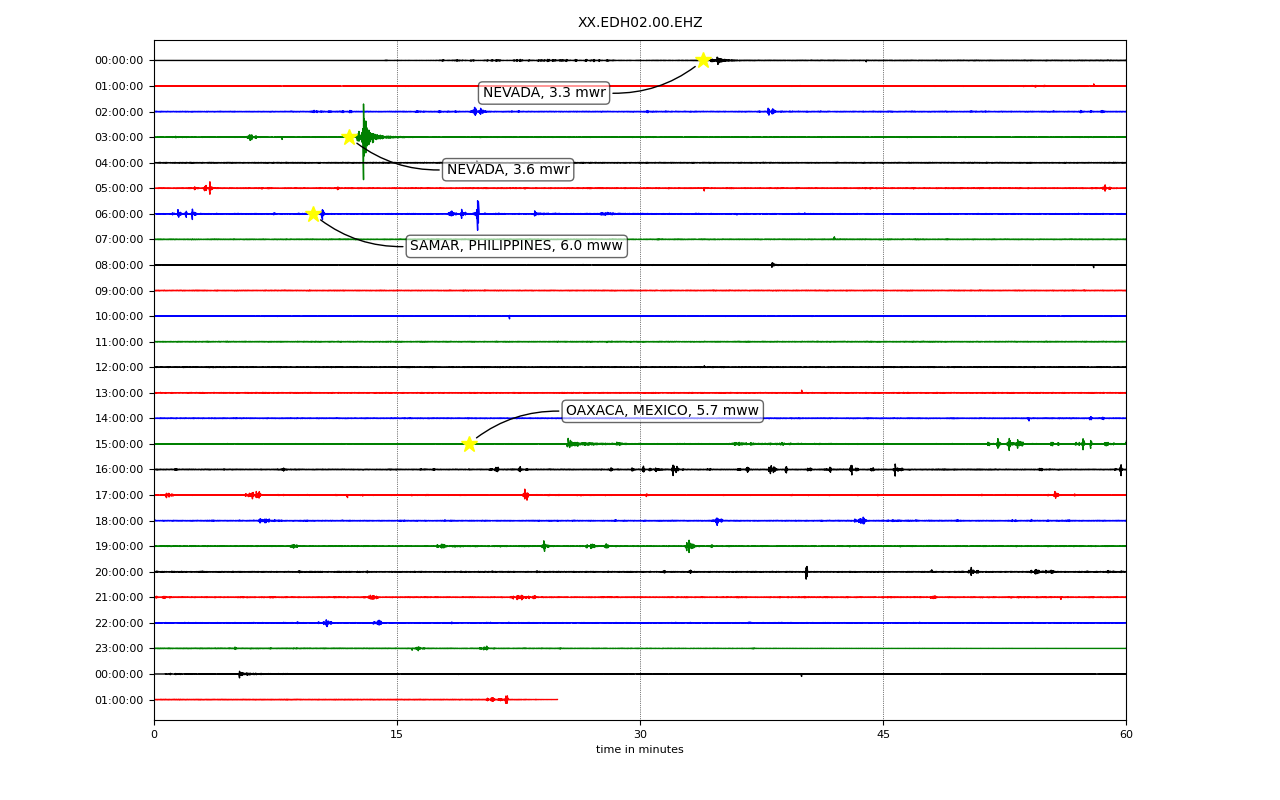The height and width of the screenshot is (800, 1280).
Task: Click the end of the last red 01:00:00 trace
Action: coord(557,699)
